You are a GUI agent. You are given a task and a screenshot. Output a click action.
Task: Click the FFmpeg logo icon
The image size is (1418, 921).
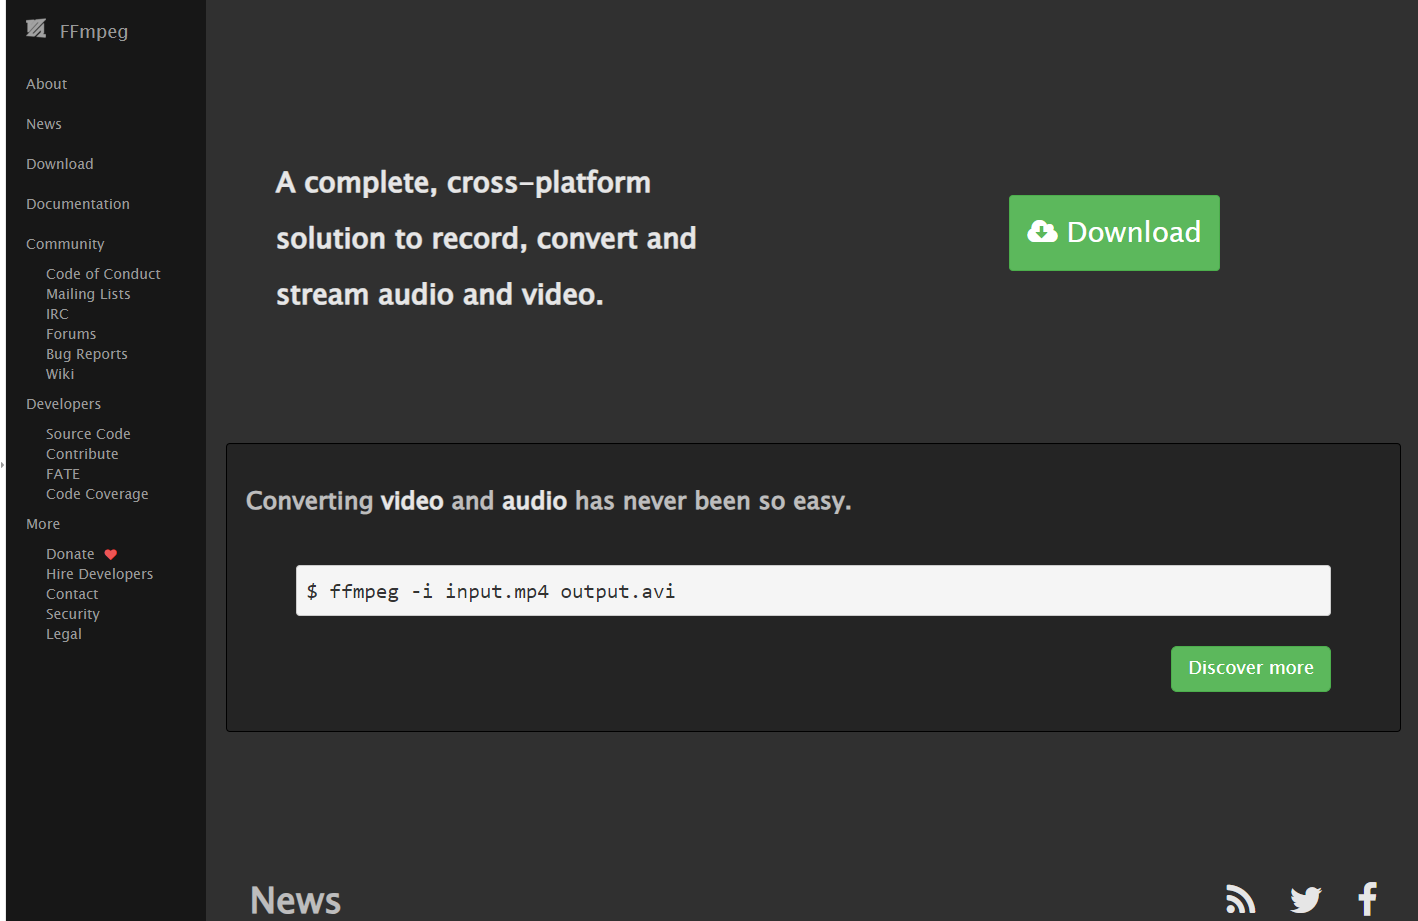pos(36,29)
